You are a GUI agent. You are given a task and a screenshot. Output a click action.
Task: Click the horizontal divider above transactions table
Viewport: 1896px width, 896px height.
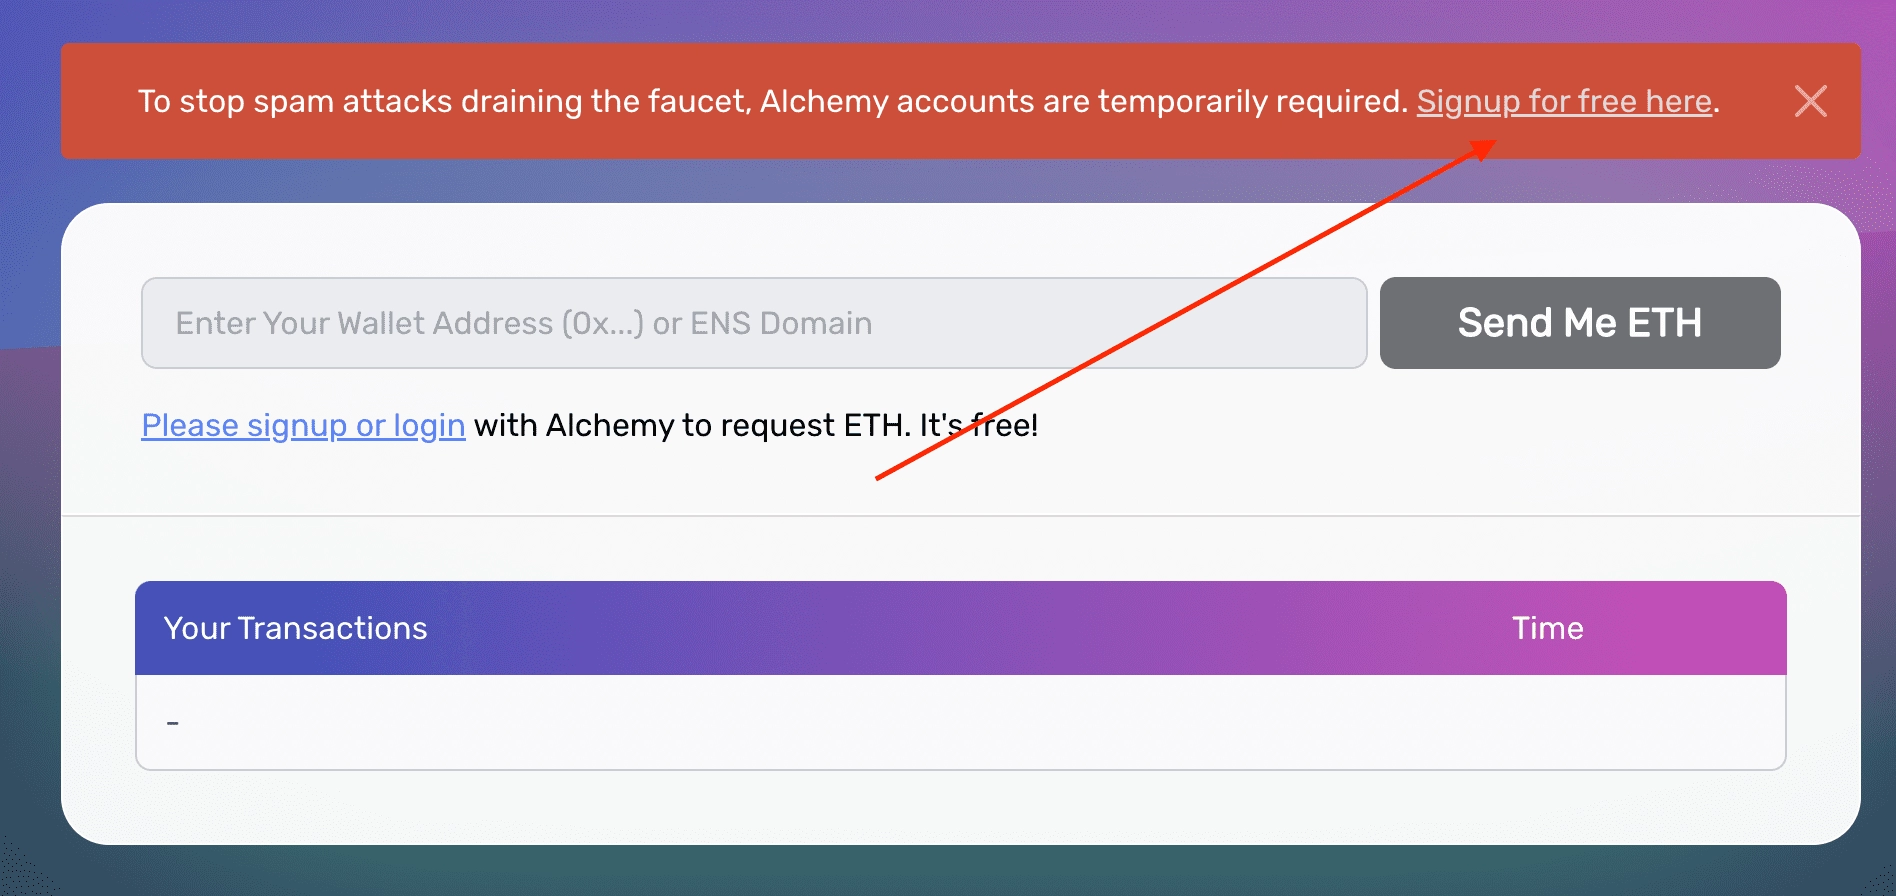[x=960, y=516]
